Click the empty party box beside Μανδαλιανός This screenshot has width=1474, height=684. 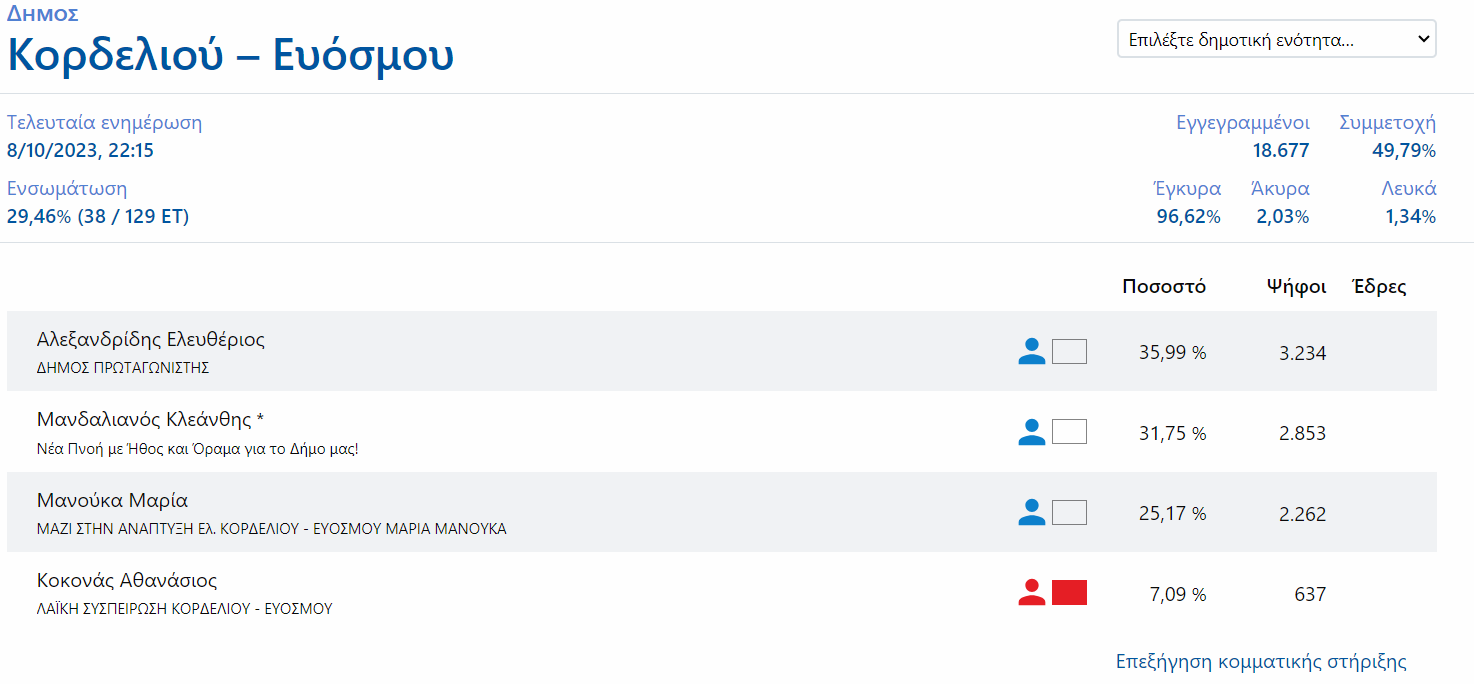1069,432
